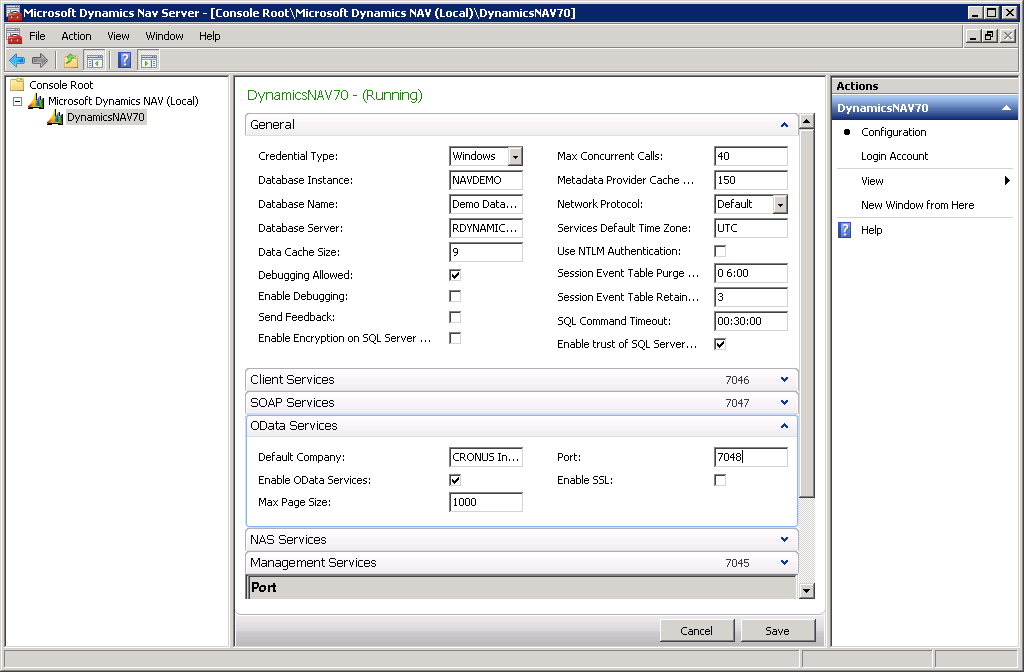The height and width of the screenshot is (672, 1024).
Task: Click the Console Root folder icon
Action: (17, 85)
